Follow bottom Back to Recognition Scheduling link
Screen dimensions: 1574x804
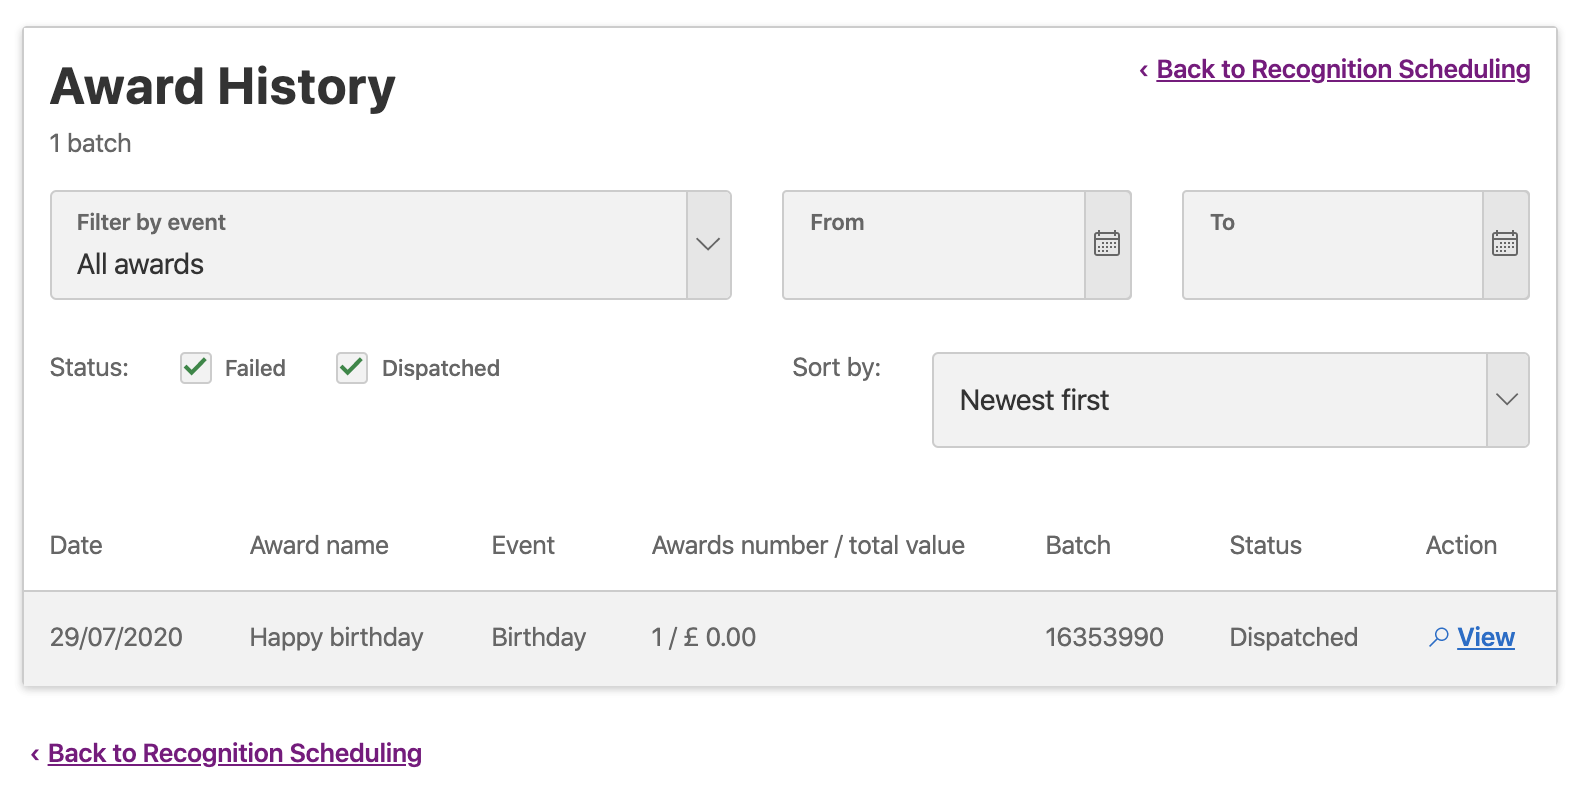click(235, 753)
